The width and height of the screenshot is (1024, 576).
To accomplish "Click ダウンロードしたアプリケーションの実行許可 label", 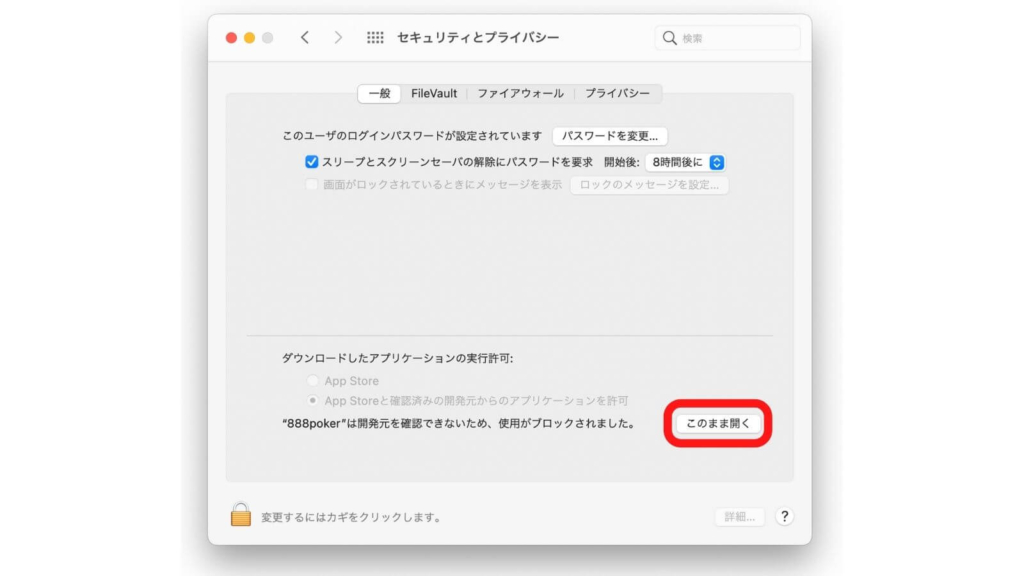I will click(398, 358).
